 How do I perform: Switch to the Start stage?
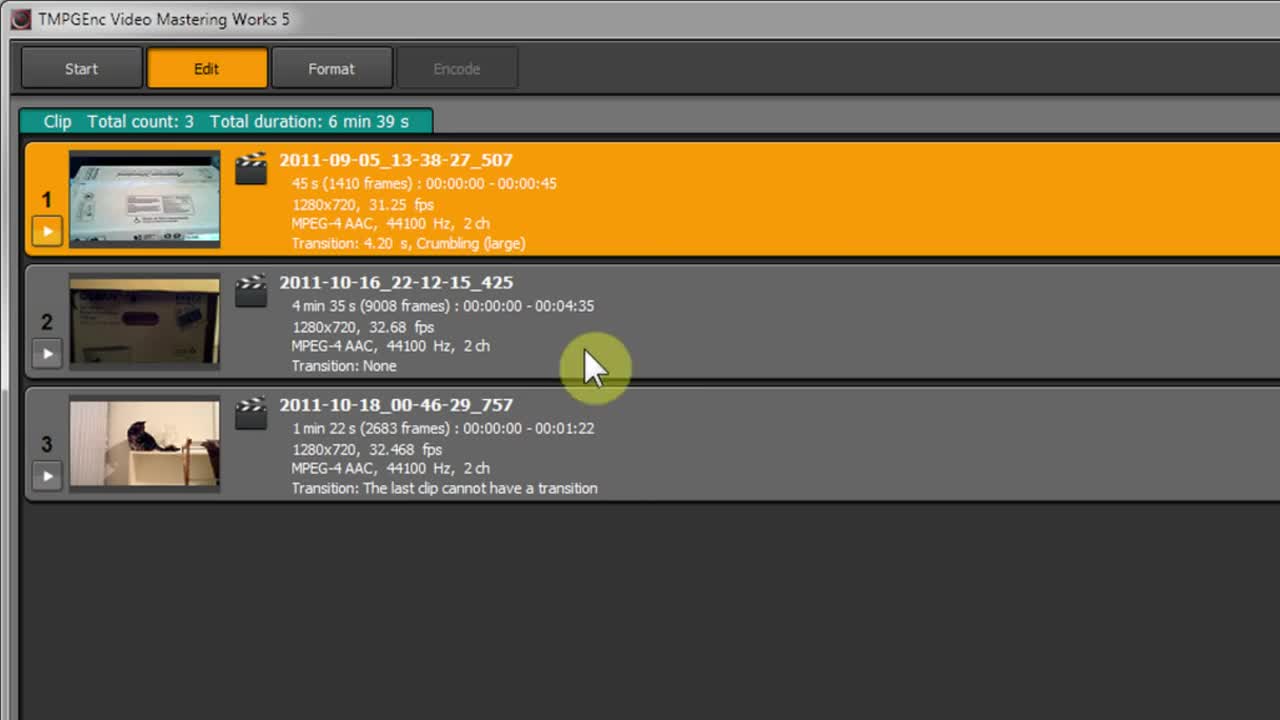(82, 69)
